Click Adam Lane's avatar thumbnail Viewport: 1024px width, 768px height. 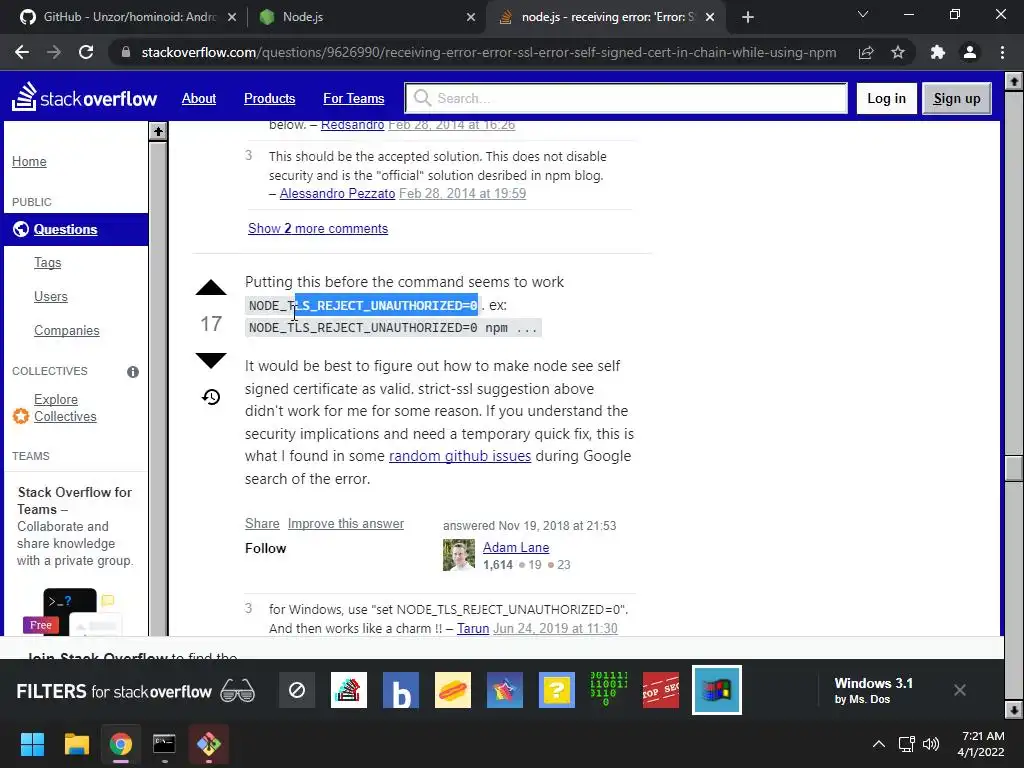click(459, 555)
